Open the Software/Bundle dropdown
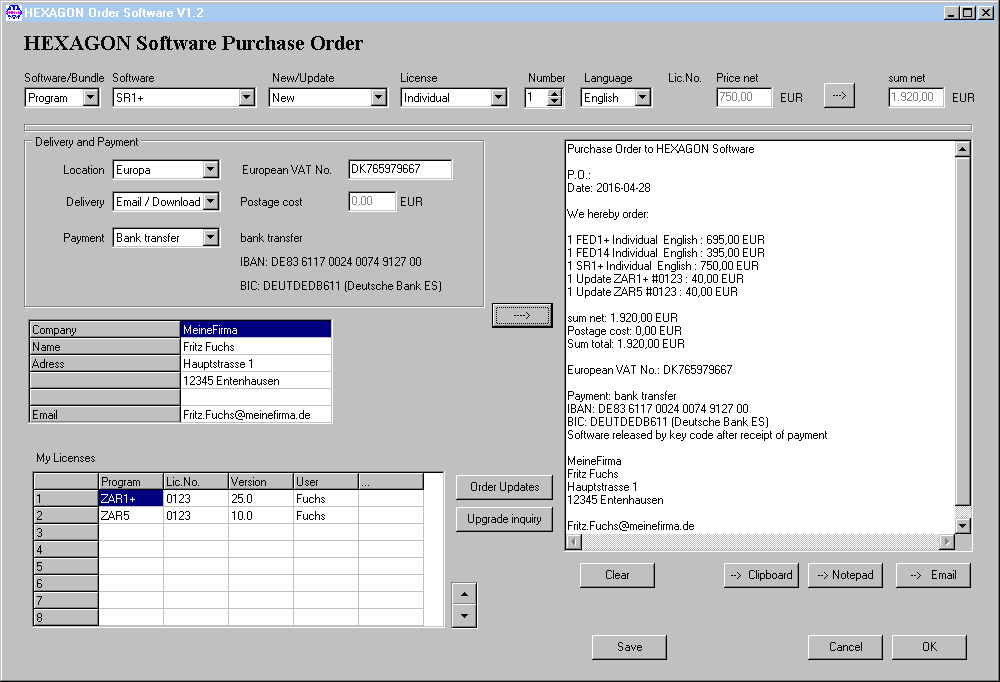 91,98
